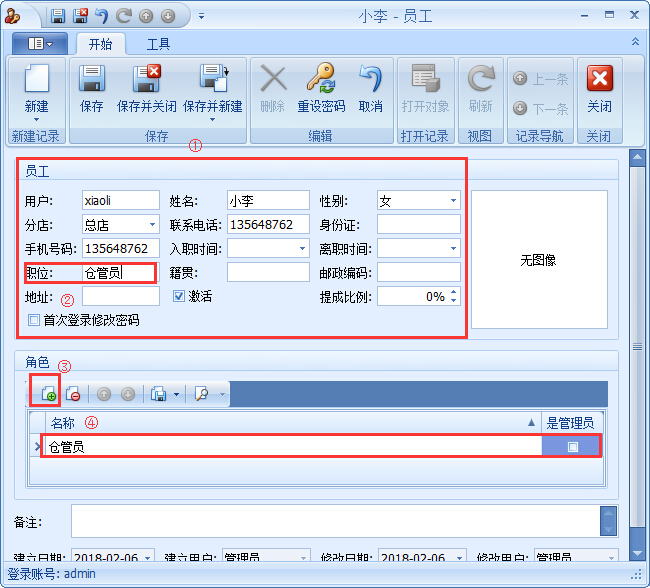The image size is (650, 588).
Task: Click the 职位 (Position) input field
Action: pyautogui.click(x=118, y=272)
